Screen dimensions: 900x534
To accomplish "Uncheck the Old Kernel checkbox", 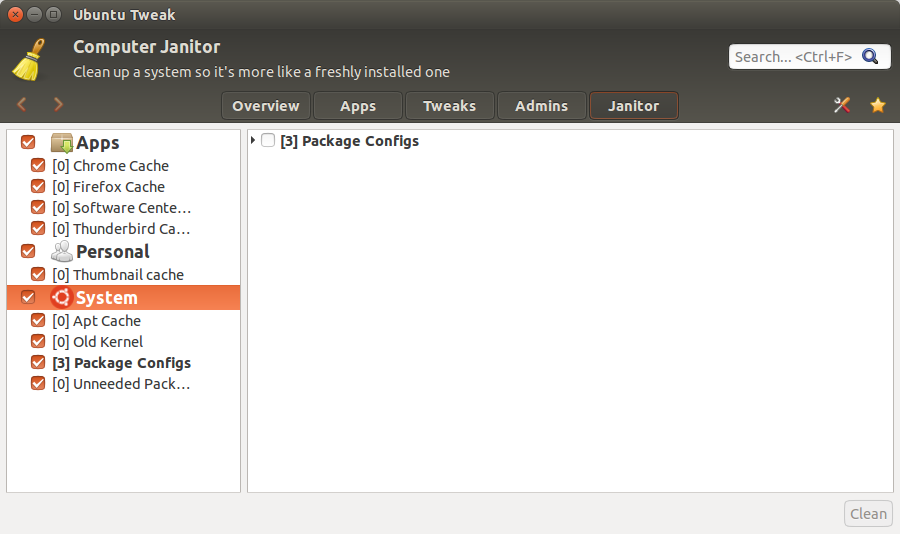I will point(38,342).
